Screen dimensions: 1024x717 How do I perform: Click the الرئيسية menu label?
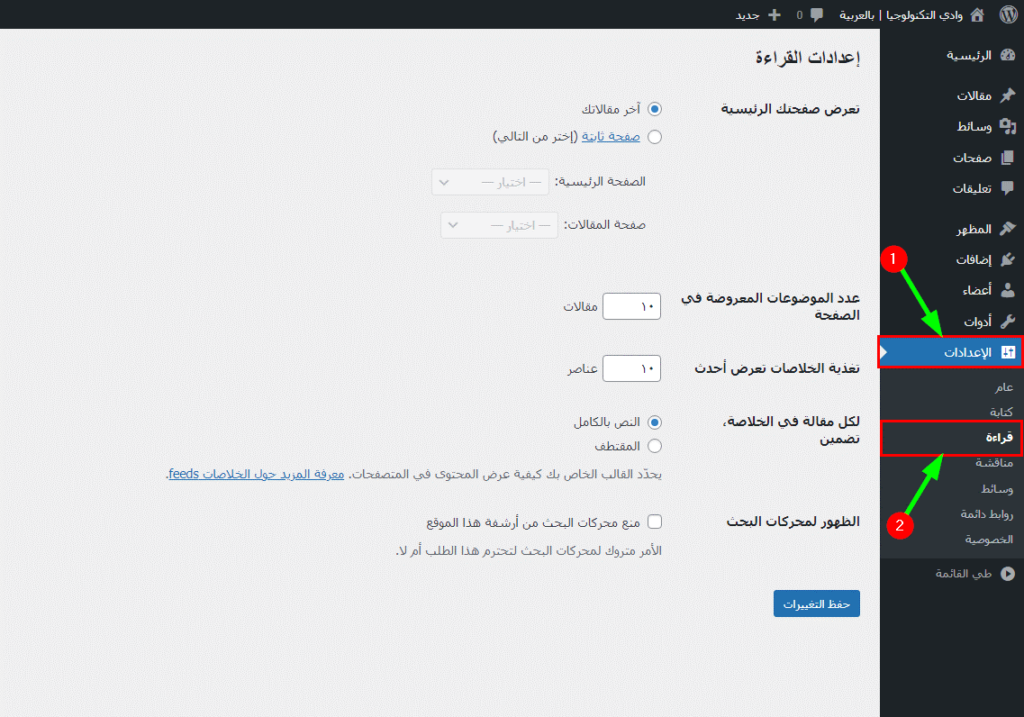tap(969, 56)
